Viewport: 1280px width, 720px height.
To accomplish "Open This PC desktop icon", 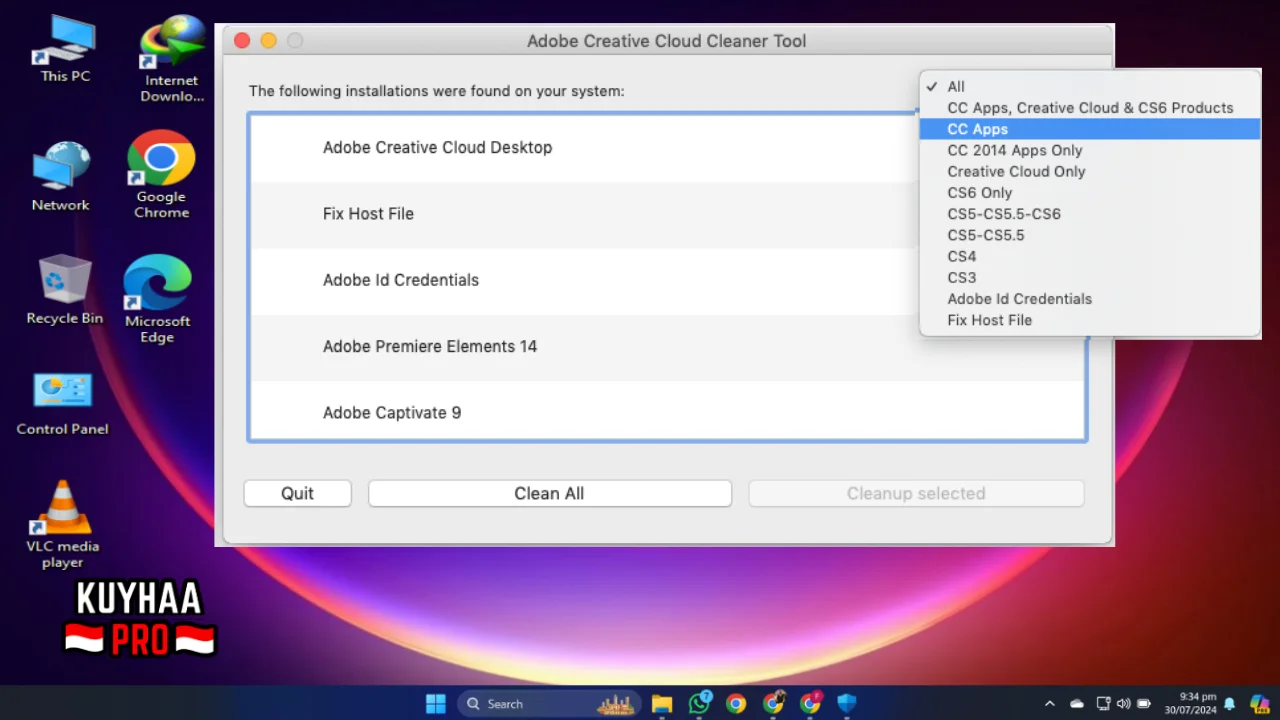I will 65,50.
